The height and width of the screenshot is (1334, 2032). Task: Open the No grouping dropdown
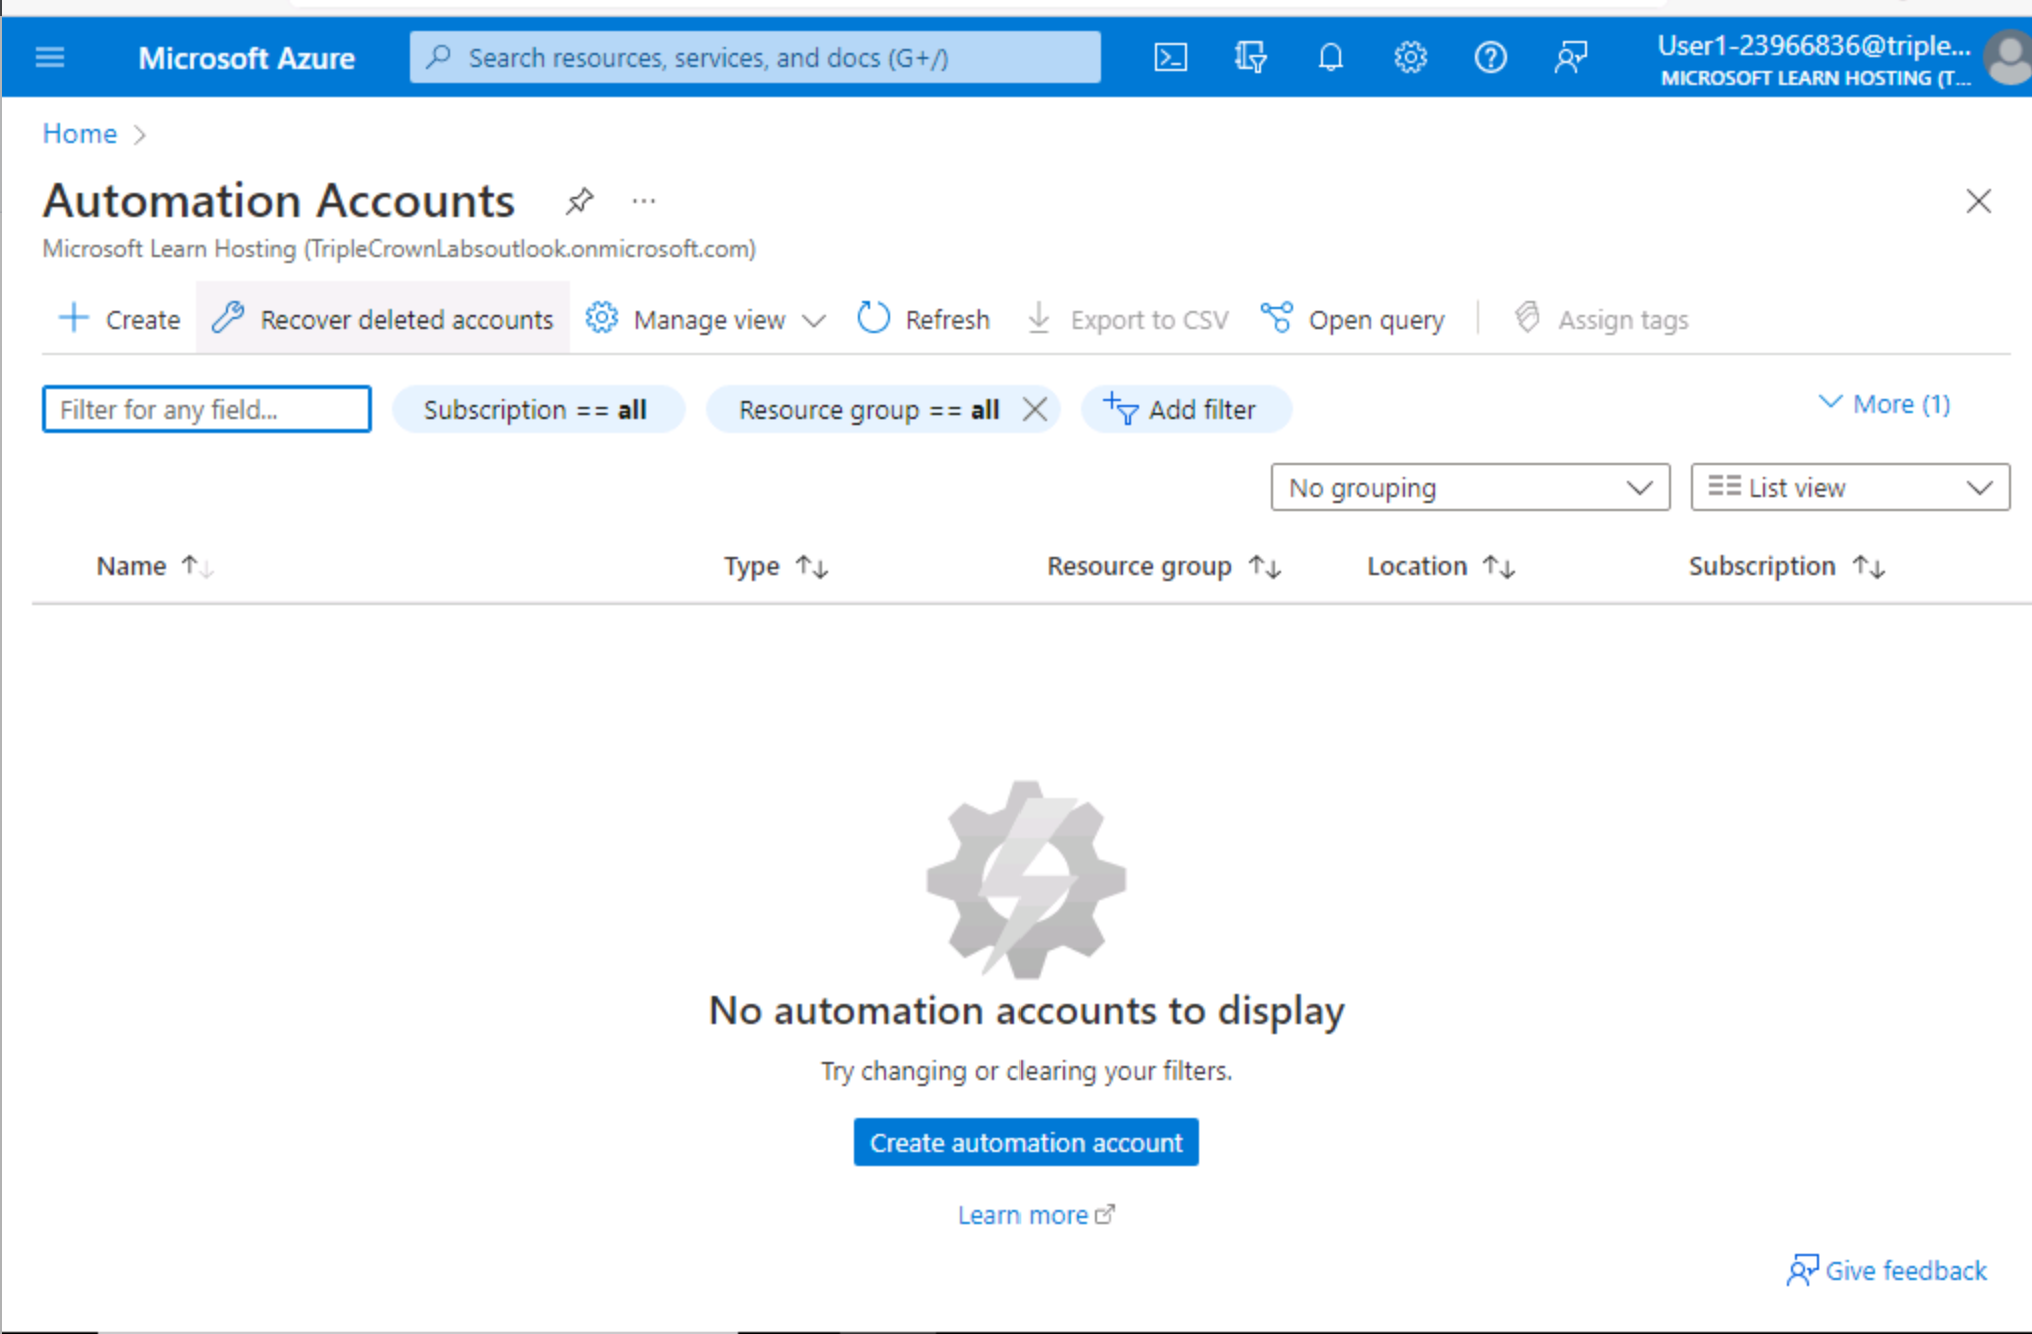click(1469, 487)
